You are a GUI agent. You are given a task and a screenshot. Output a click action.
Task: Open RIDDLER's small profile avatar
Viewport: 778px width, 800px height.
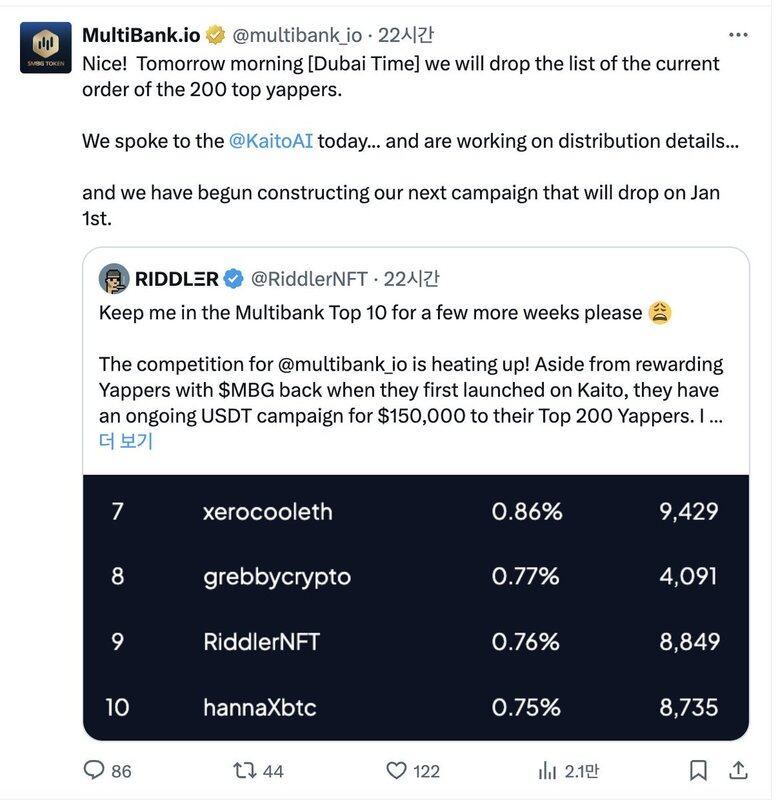click(x=114, y=279)
